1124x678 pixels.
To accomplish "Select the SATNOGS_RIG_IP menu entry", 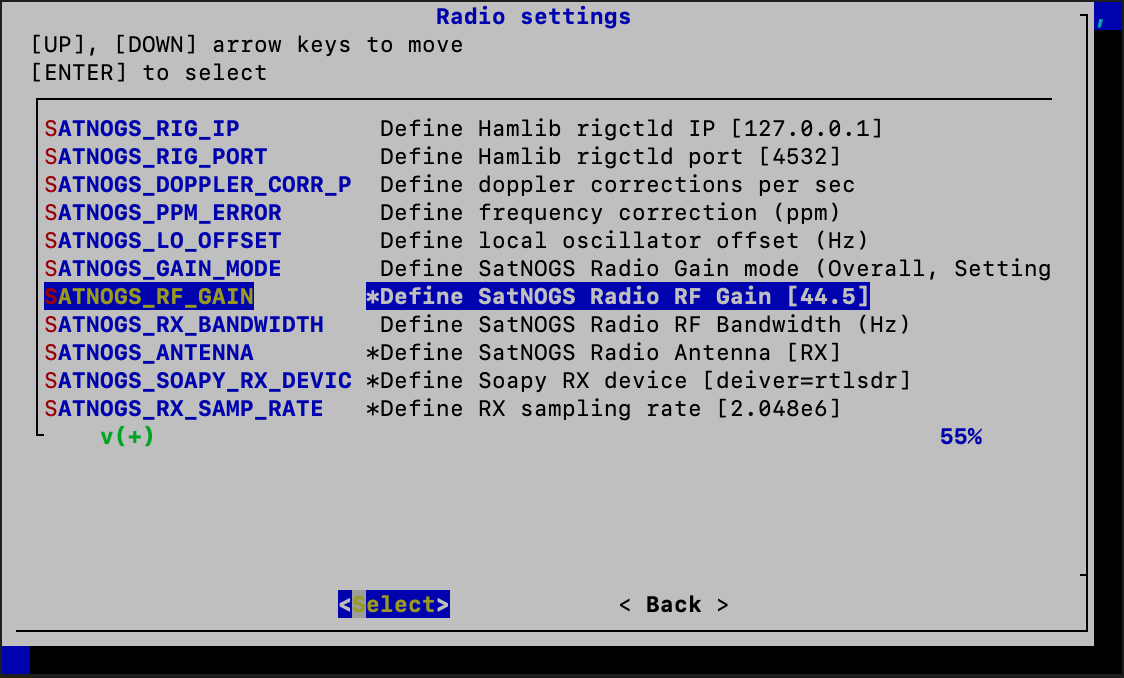I will 141,128.
